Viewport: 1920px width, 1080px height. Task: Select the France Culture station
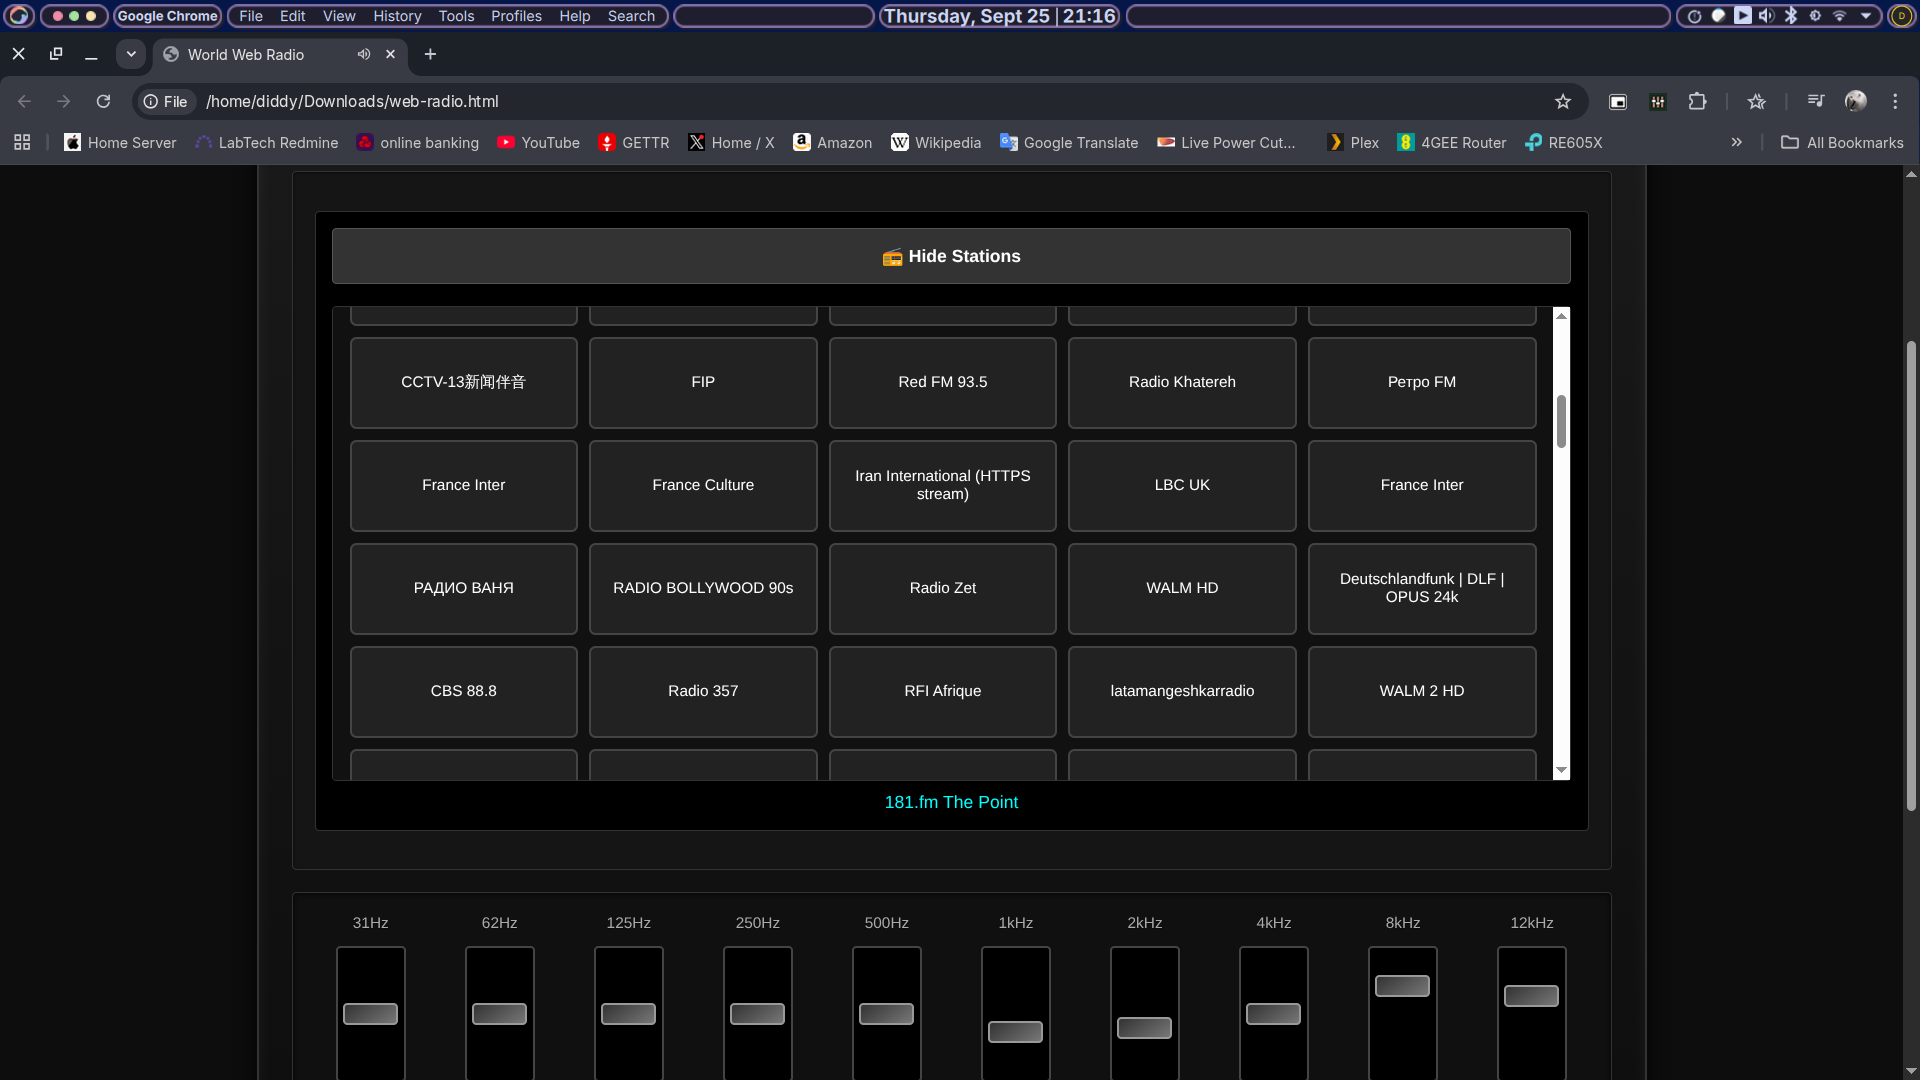click(x=703, y=485)
